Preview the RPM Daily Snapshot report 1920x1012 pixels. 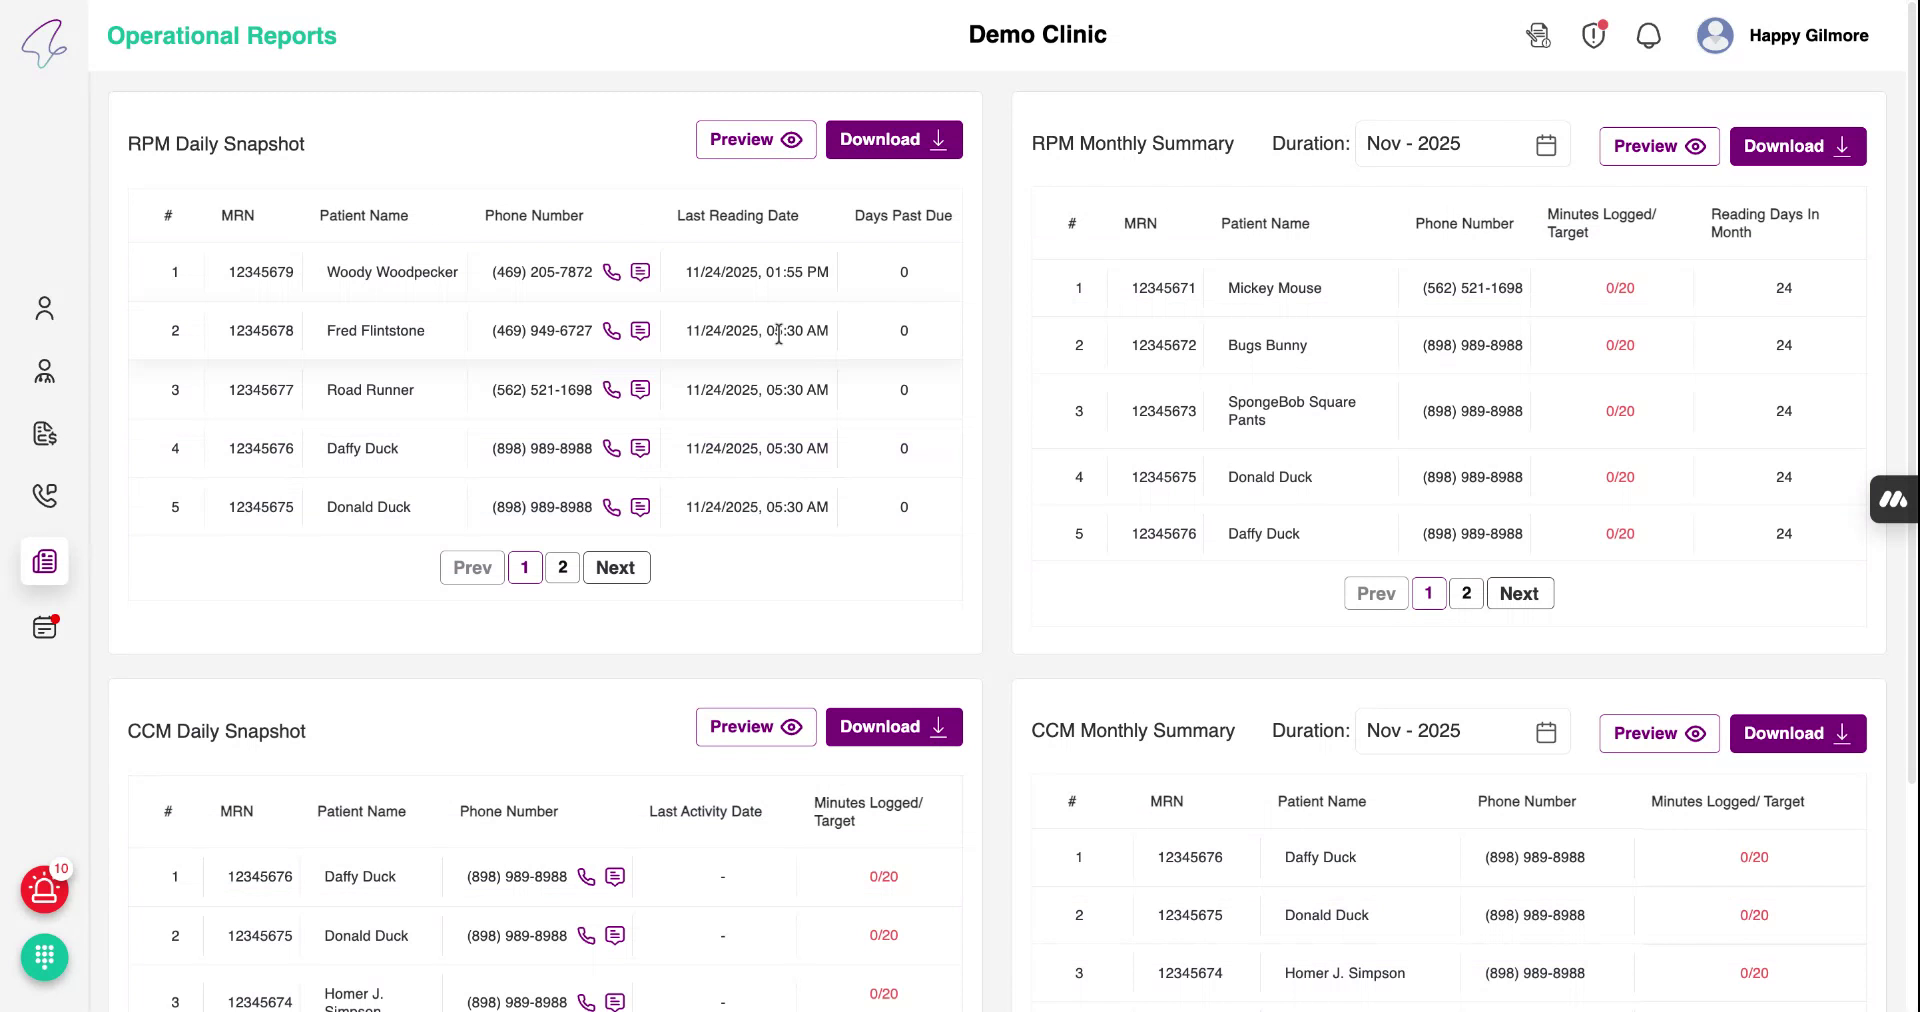click(x=755, y=139)
